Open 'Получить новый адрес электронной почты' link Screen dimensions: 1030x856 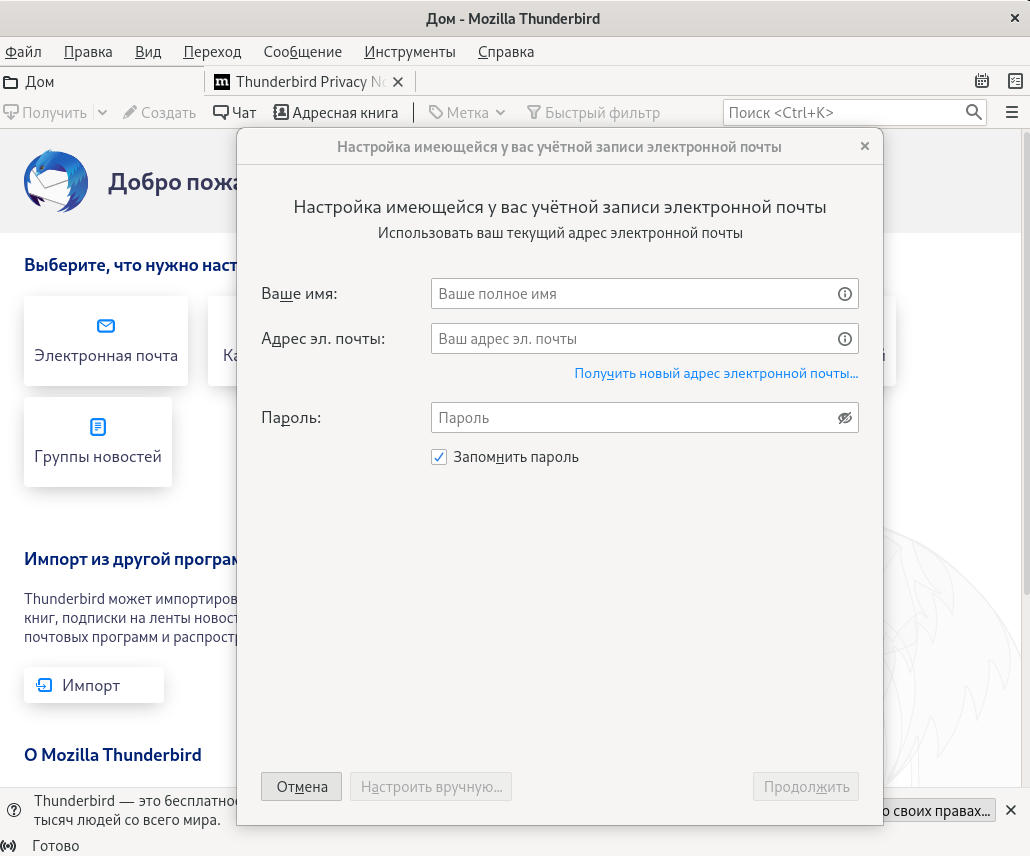[x=716, y=373]
